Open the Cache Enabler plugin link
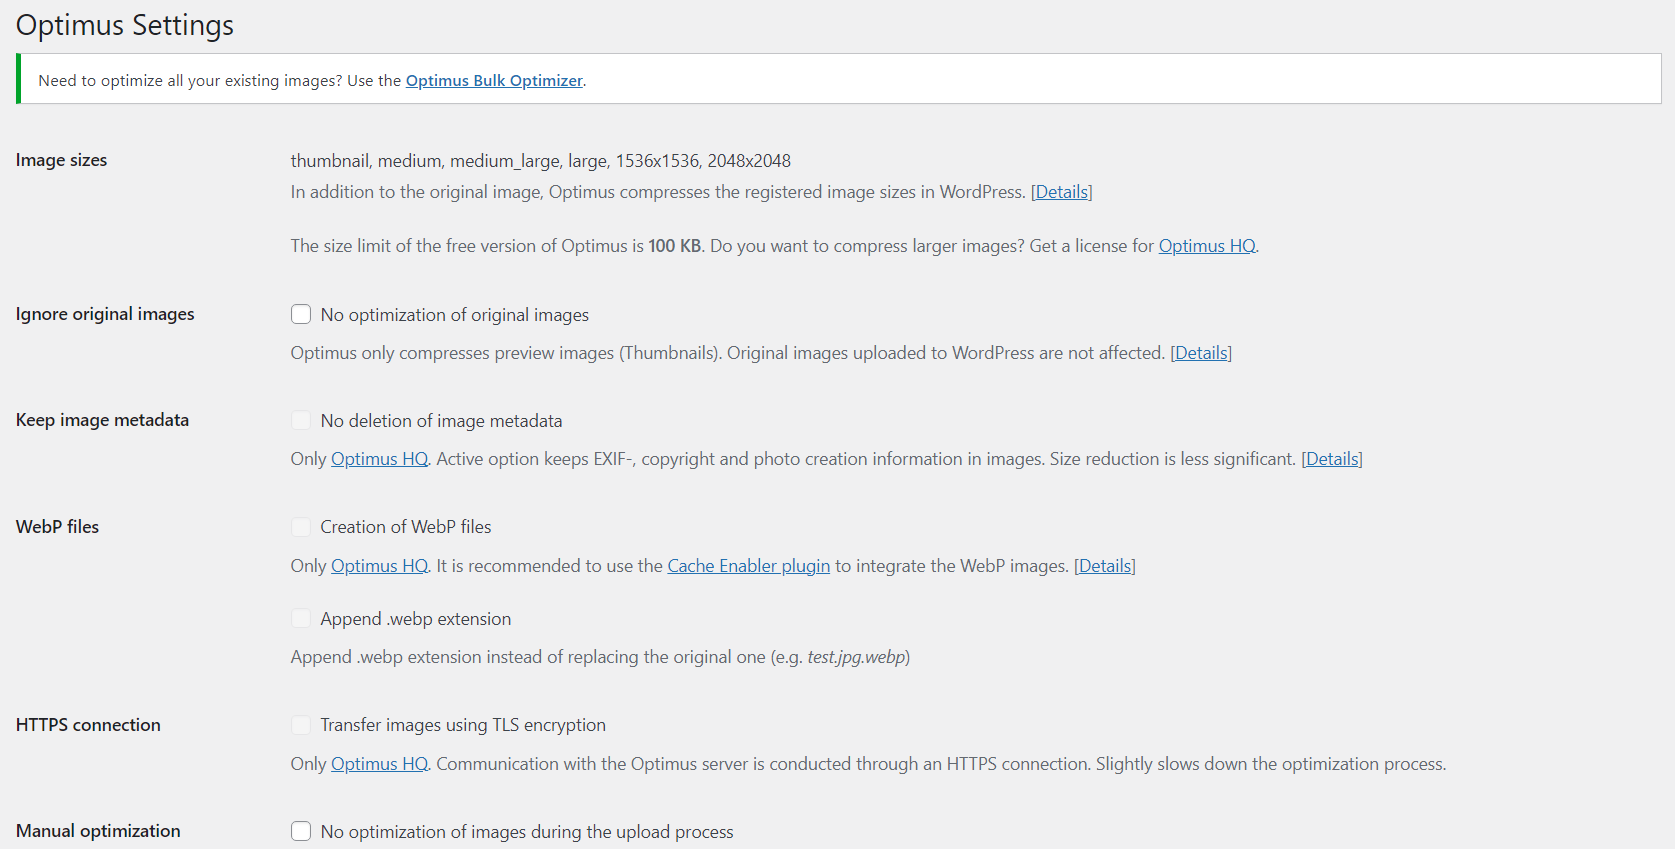Screen dimensions: 1675x849 [x=748, y=565]
